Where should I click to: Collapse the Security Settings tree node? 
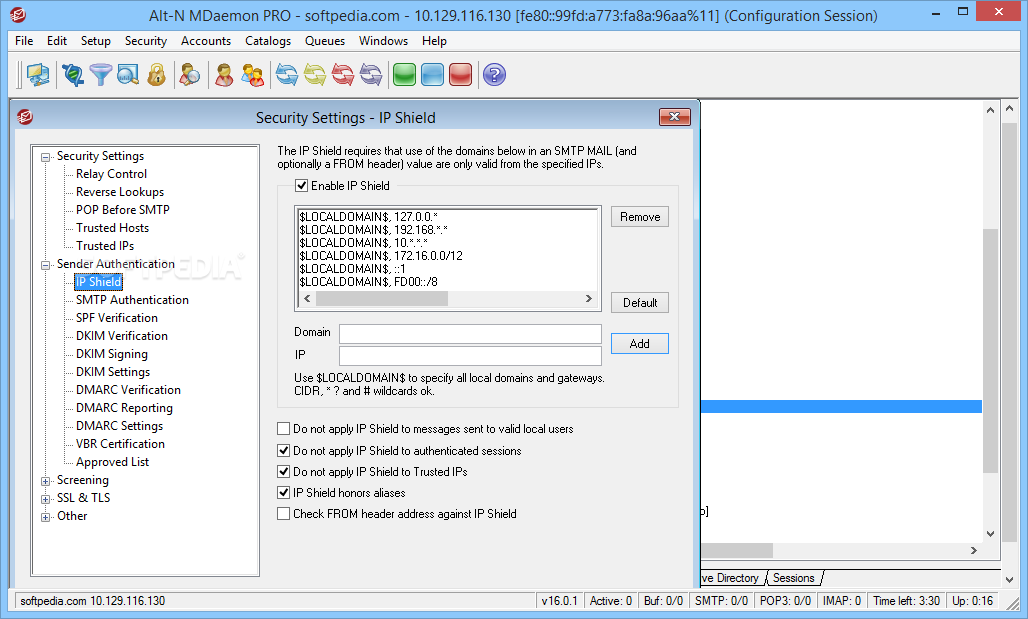point(45,157)
